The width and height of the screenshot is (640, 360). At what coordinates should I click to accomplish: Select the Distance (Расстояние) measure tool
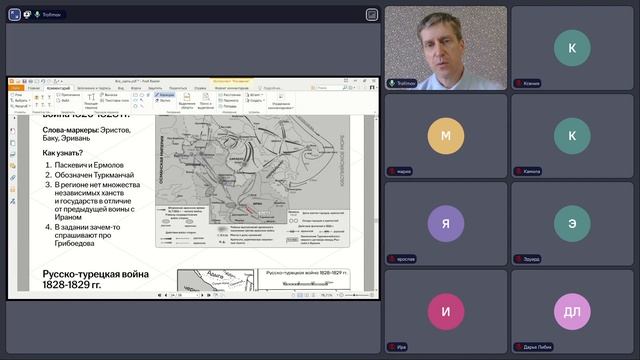[x=230, y=95]
